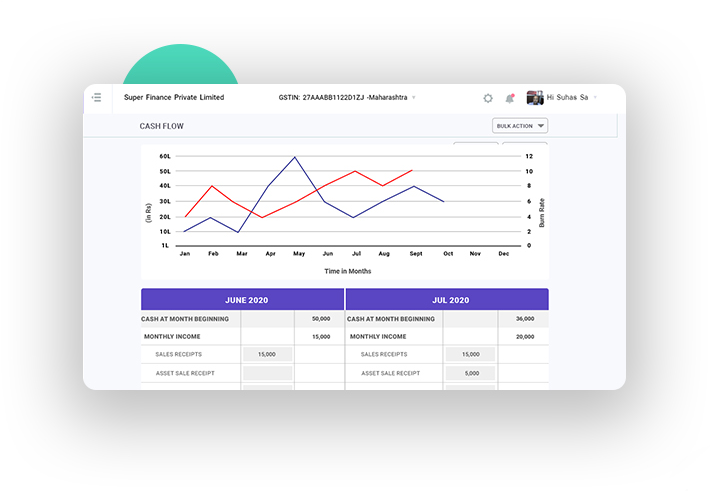Screen dimensions: 723x491
Task: Select the JUNE 2020 column header
Action: click(243, 300)
